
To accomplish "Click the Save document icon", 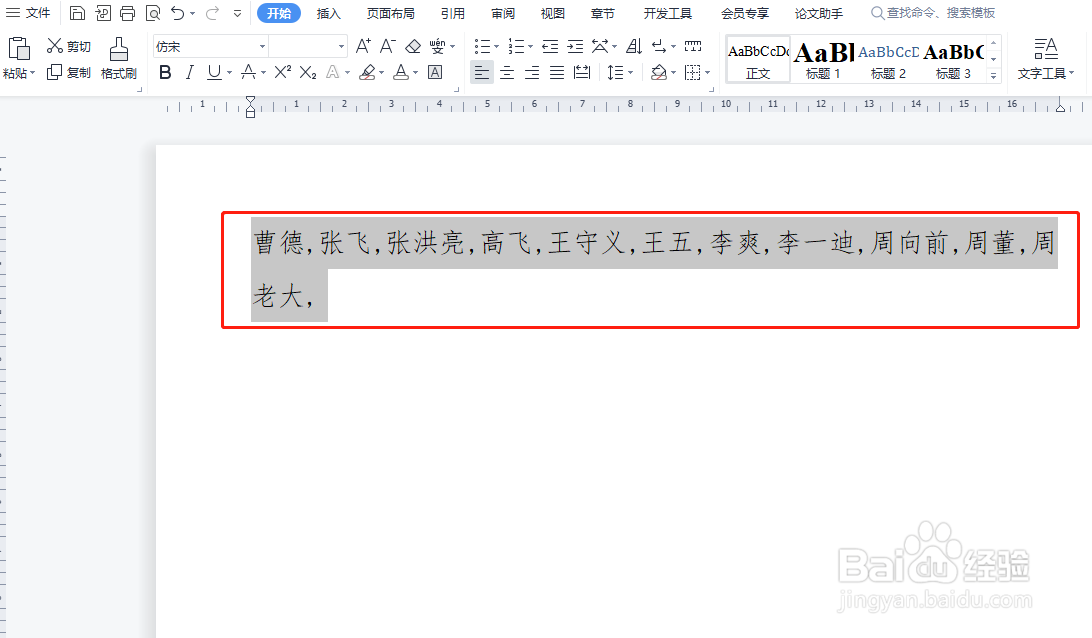I will pyautogui.click(x=77, y=13).
